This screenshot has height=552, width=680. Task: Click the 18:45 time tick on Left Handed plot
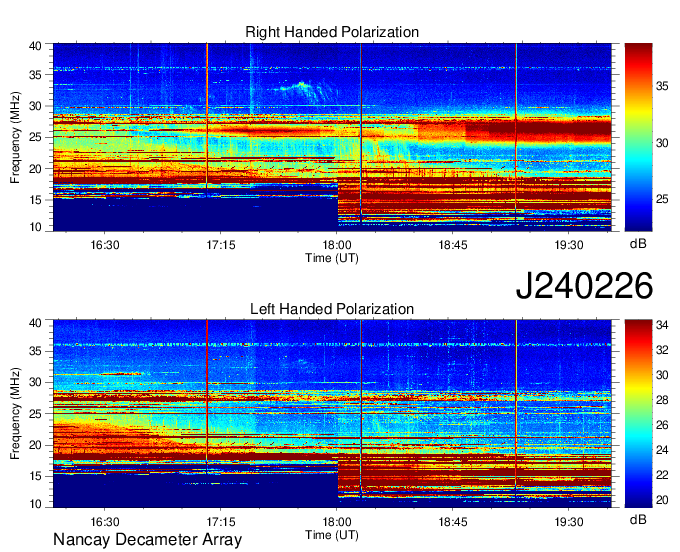453,522
